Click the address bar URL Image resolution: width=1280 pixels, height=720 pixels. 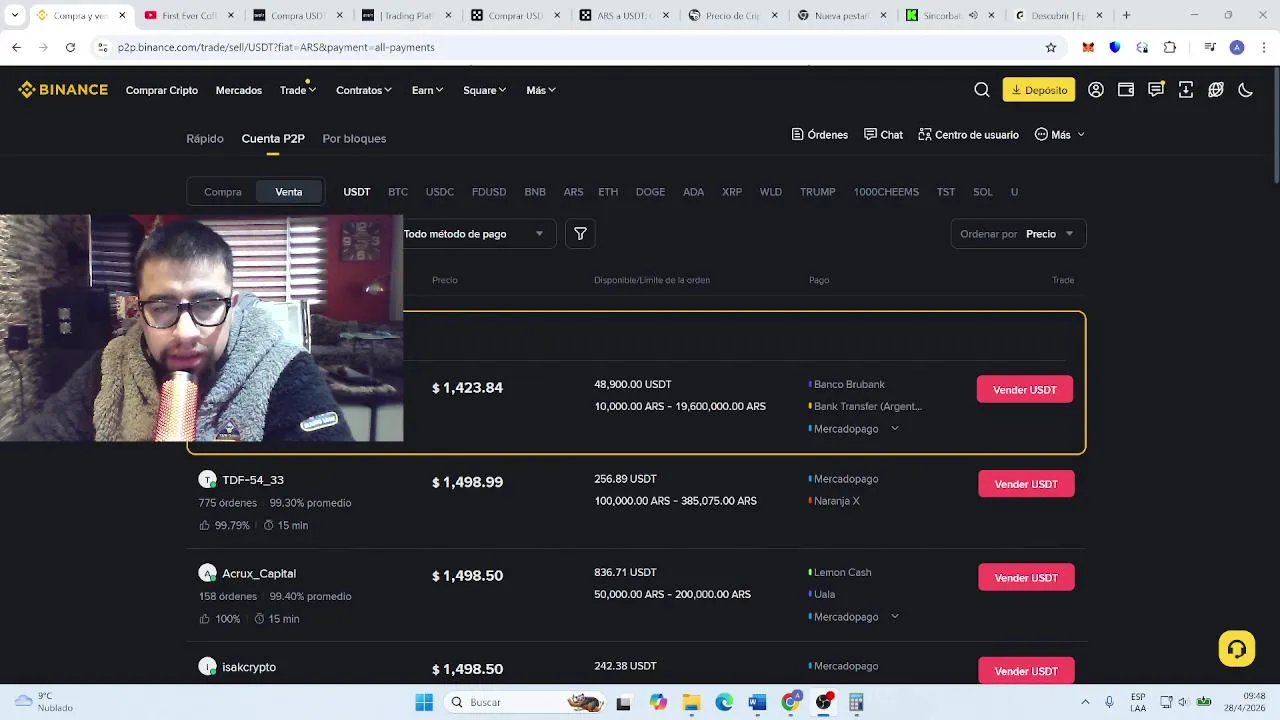point(276,47)
